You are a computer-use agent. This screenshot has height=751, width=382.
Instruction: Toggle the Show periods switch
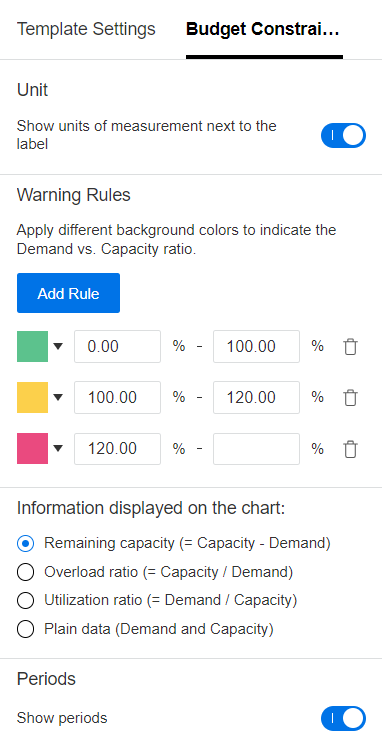click(343, 718)
